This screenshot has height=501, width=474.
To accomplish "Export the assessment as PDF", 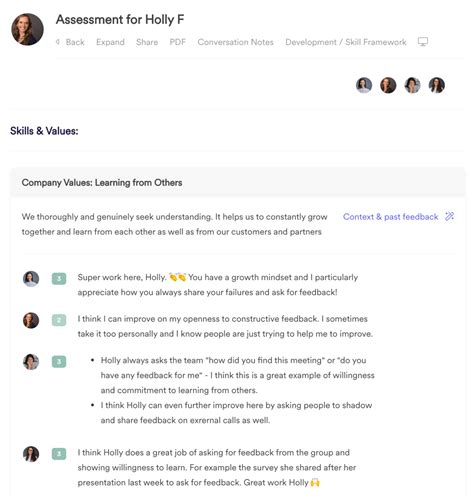I will tap(178, 42).
